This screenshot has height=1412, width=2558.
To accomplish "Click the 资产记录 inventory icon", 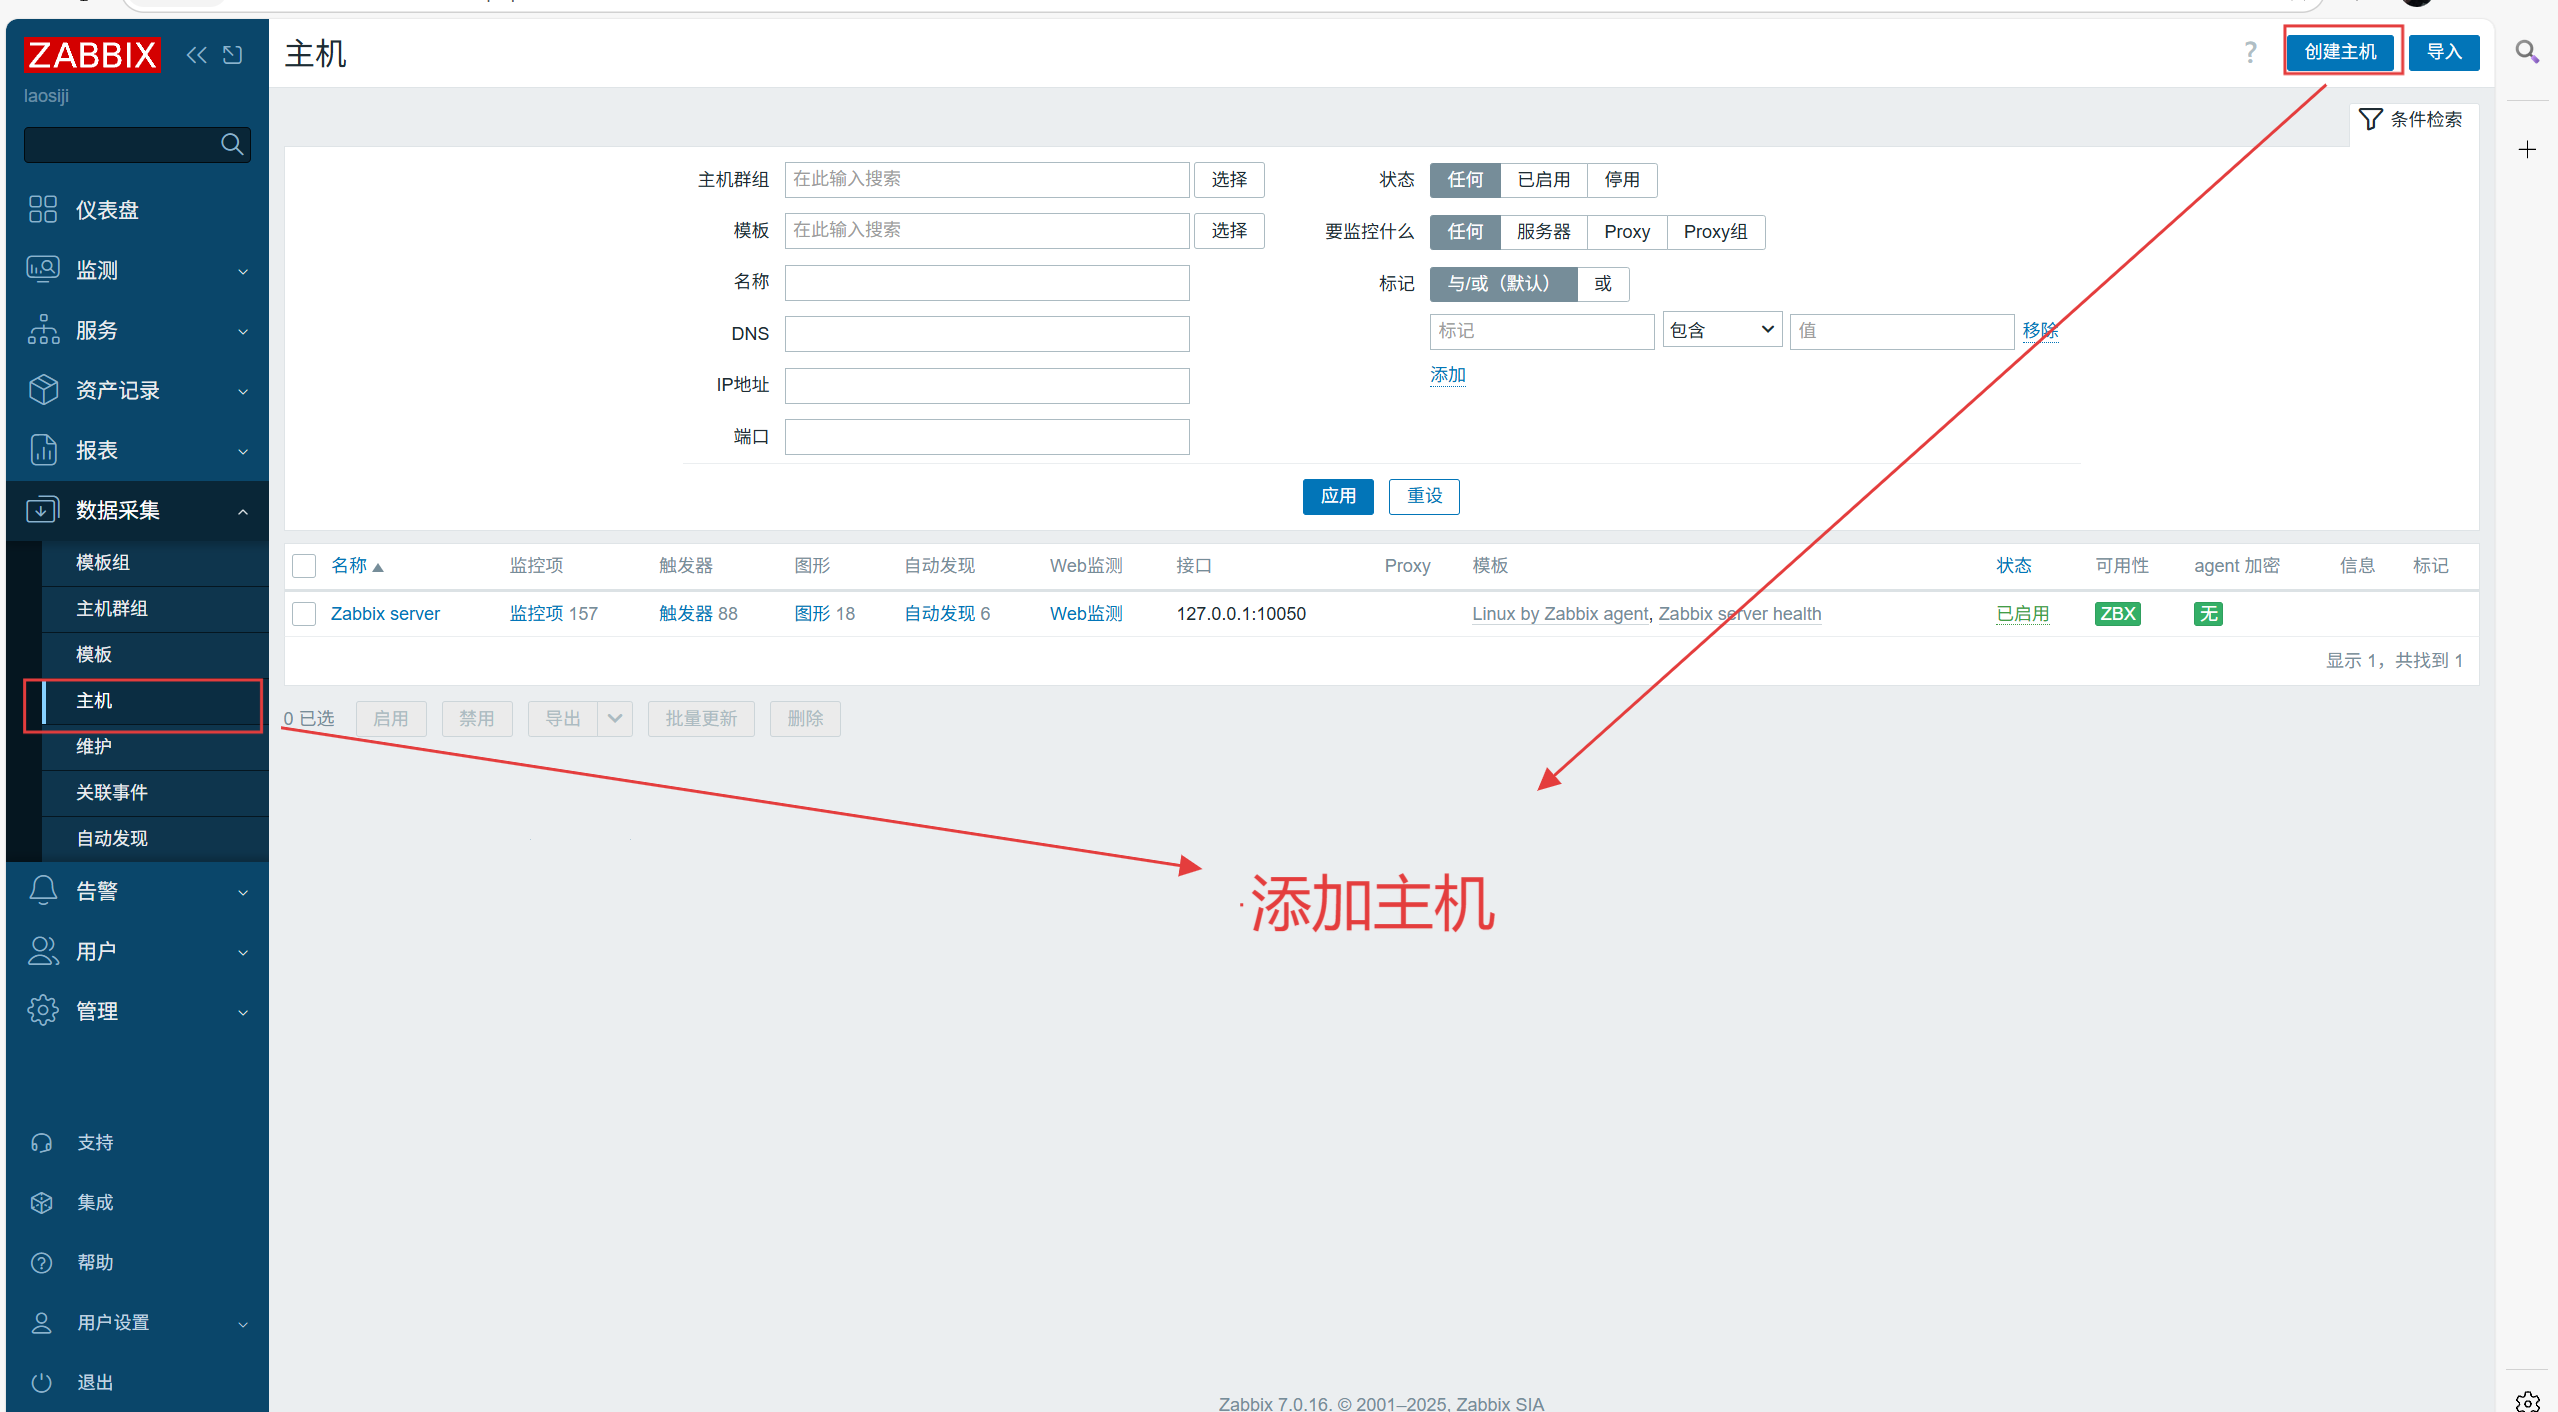I will point(43,389).
